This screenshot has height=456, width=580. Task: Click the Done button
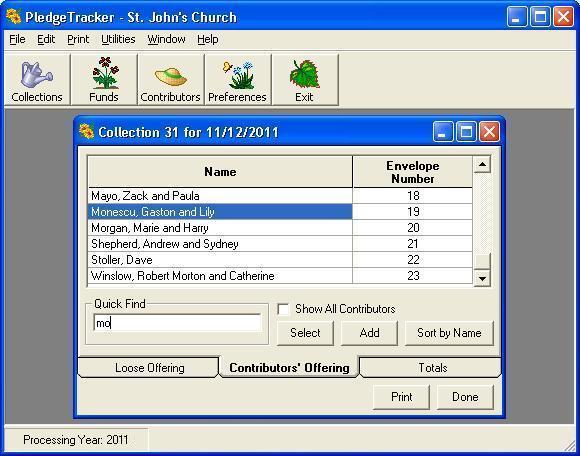[465, 397]
